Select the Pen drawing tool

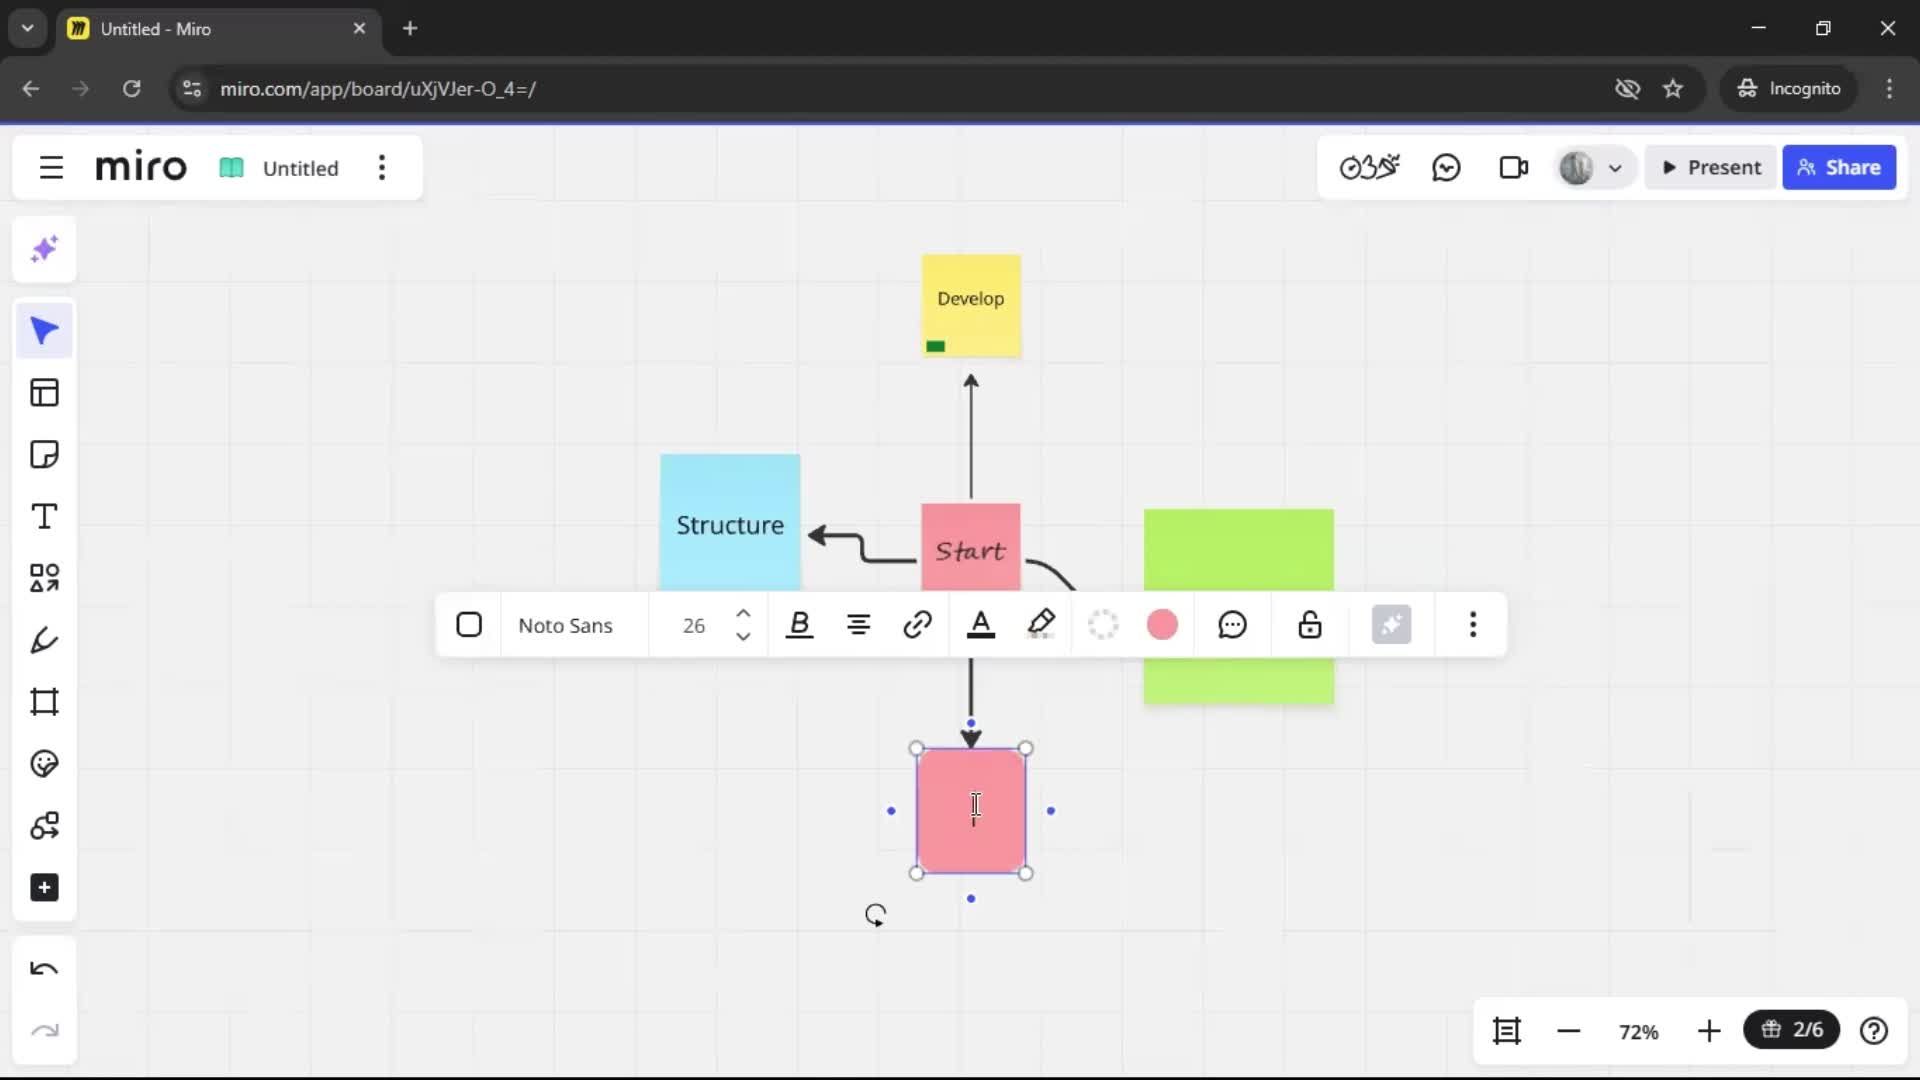[44, 640]
